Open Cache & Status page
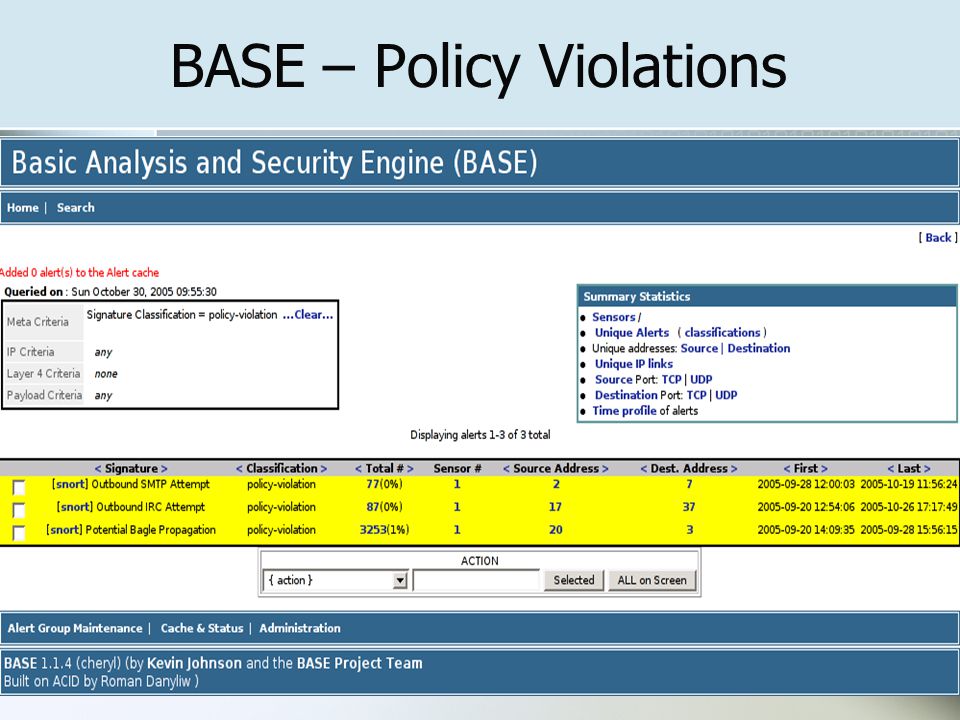 (x=202, y=628)
